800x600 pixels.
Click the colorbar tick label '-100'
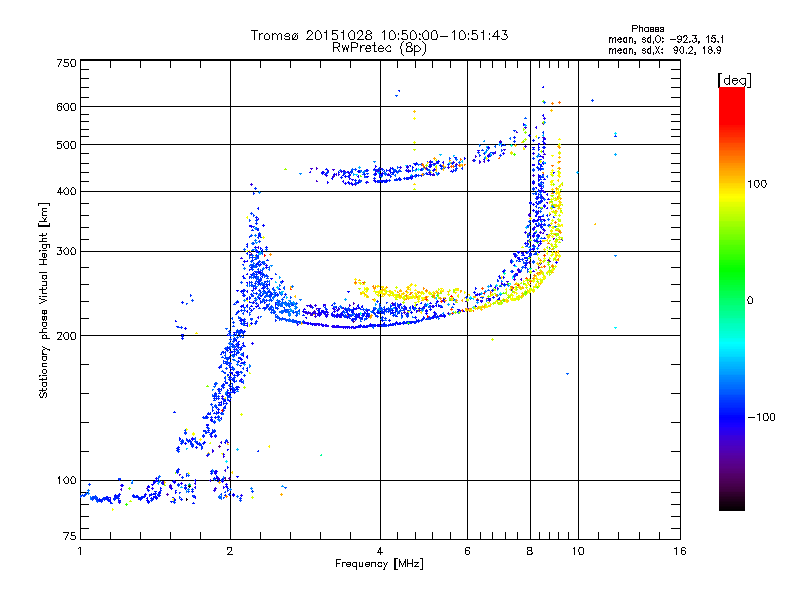(761, 417)
